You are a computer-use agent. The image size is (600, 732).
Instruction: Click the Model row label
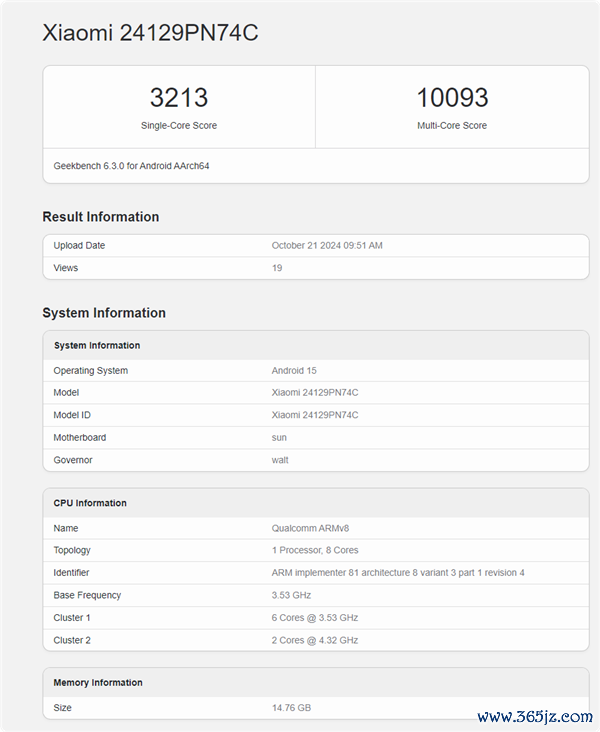click(66, 393)
